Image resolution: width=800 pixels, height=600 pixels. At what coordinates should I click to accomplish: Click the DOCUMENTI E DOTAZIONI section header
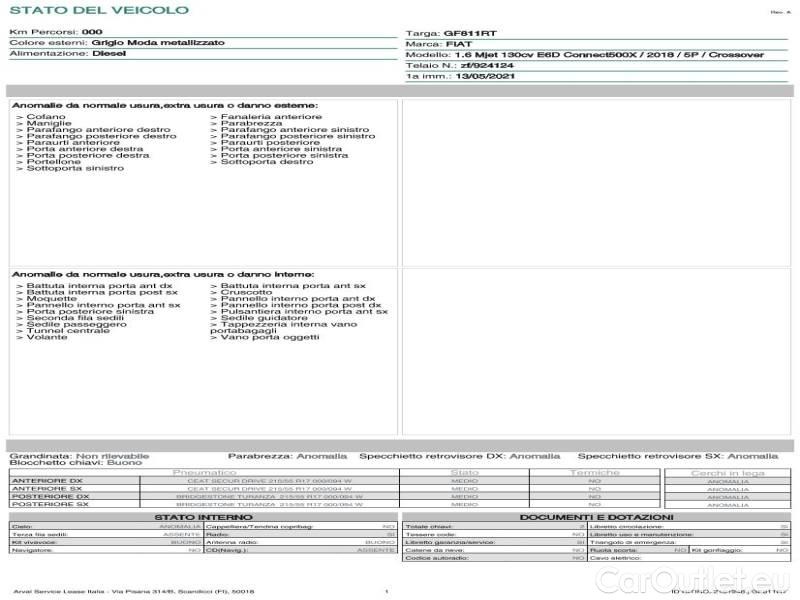597,517
